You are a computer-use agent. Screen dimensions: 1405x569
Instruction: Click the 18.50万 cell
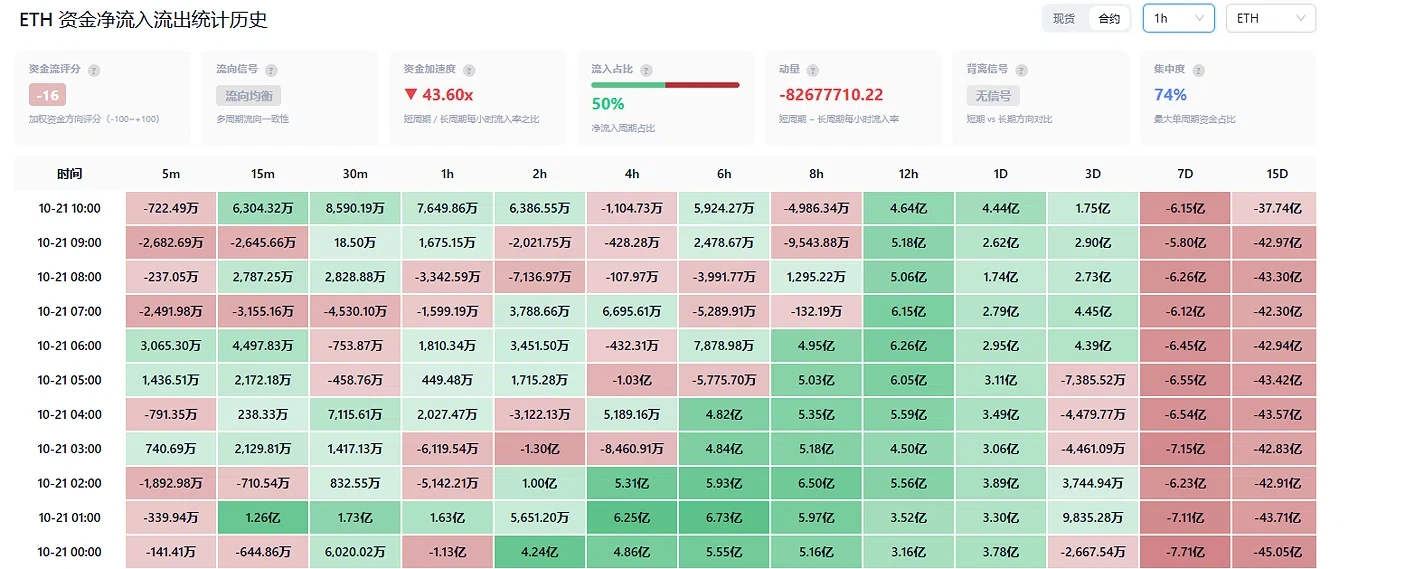pos(355,242)
